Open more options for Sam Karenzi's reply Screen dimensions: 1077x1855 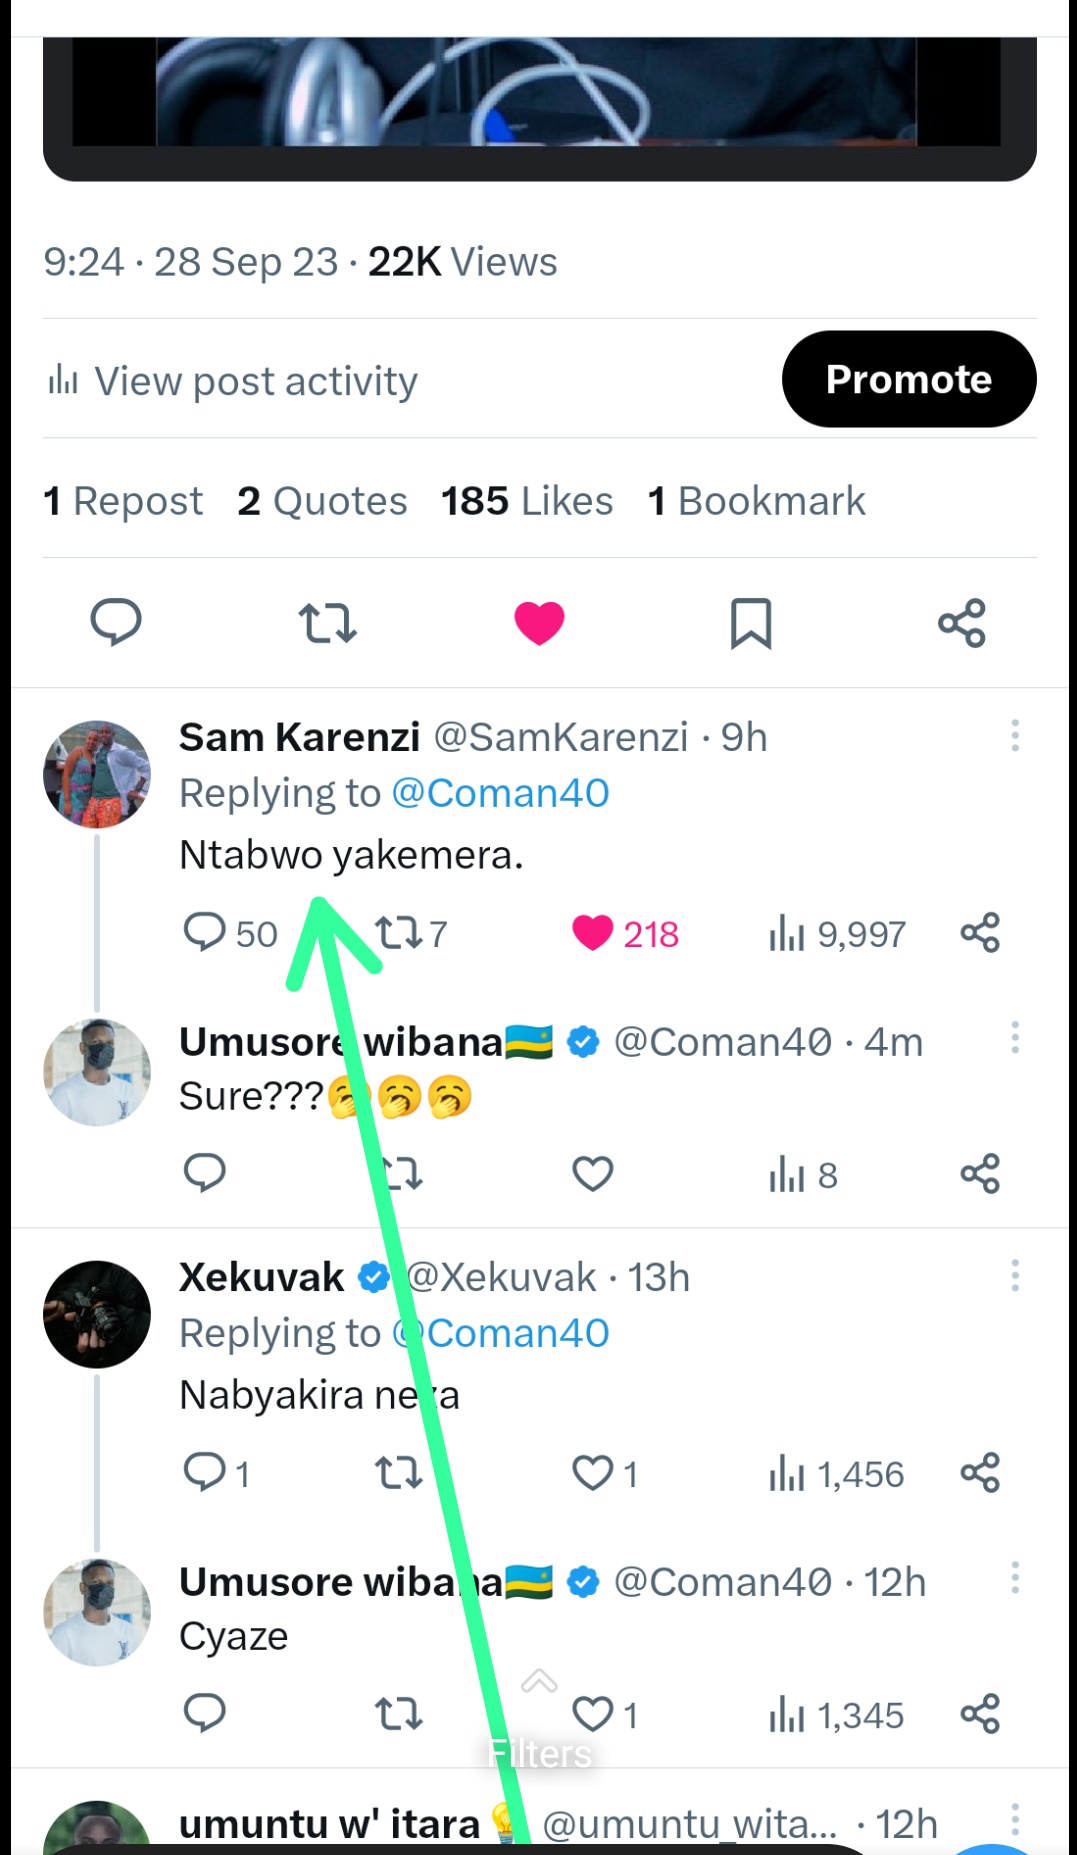[1015, 735]
